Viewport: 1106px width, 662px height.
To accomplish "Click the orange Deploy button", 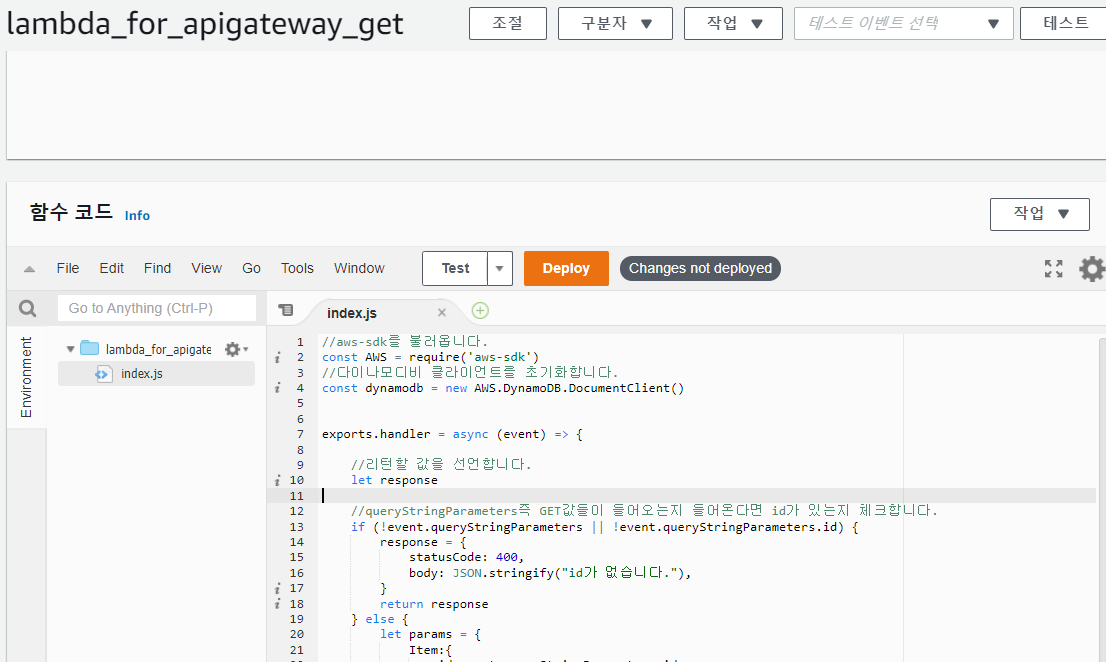I will [x=566, y=268].
